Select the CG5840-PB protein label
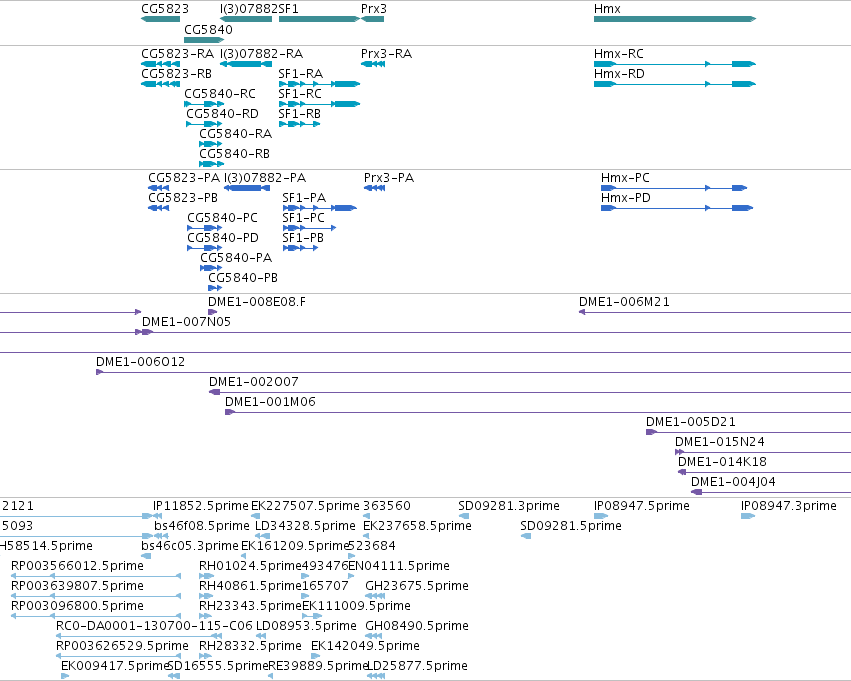This screenshot has height=681, width=851. pyautogui.click(x=243, y=278)
